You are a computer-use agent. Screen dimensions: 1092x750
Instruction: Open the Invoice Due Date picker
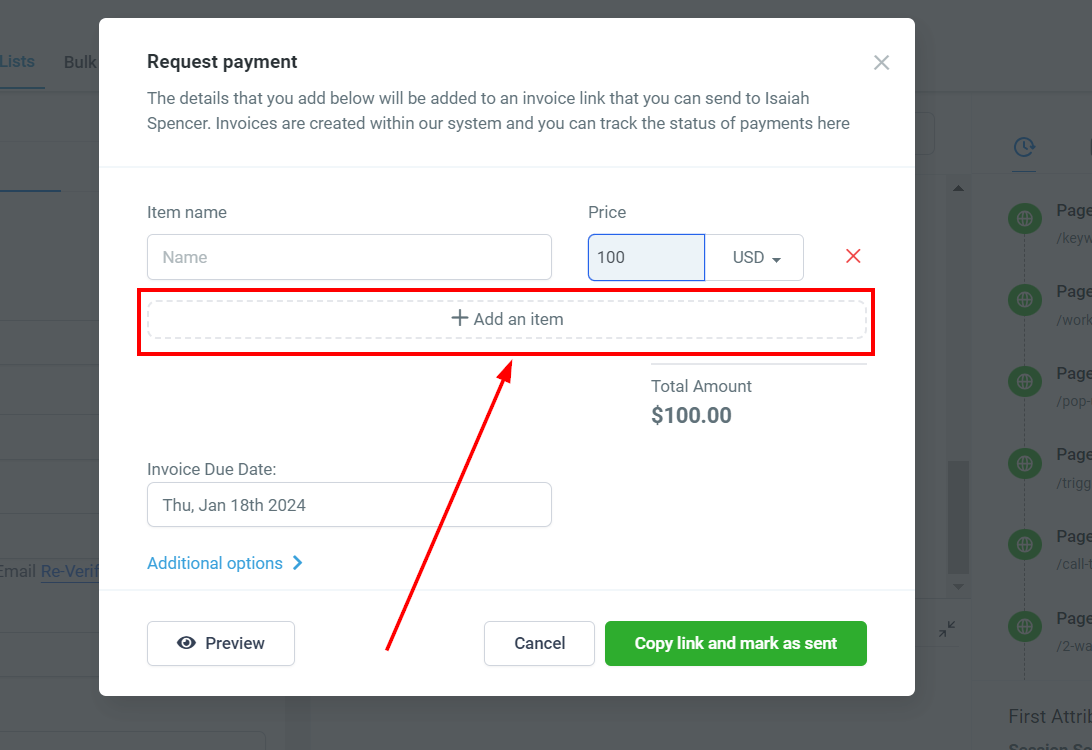(x=349, y=505)
